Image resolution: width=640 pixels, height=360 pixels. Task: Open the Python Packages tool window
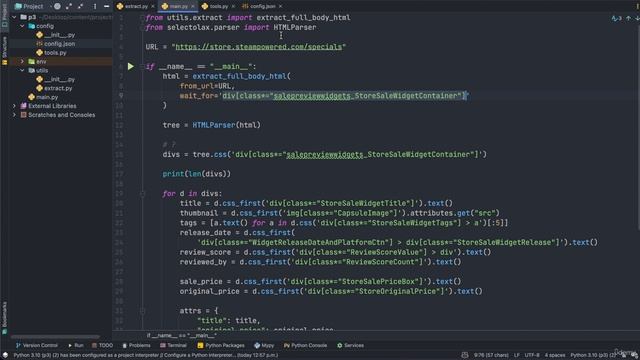click(x=221, y=346)
